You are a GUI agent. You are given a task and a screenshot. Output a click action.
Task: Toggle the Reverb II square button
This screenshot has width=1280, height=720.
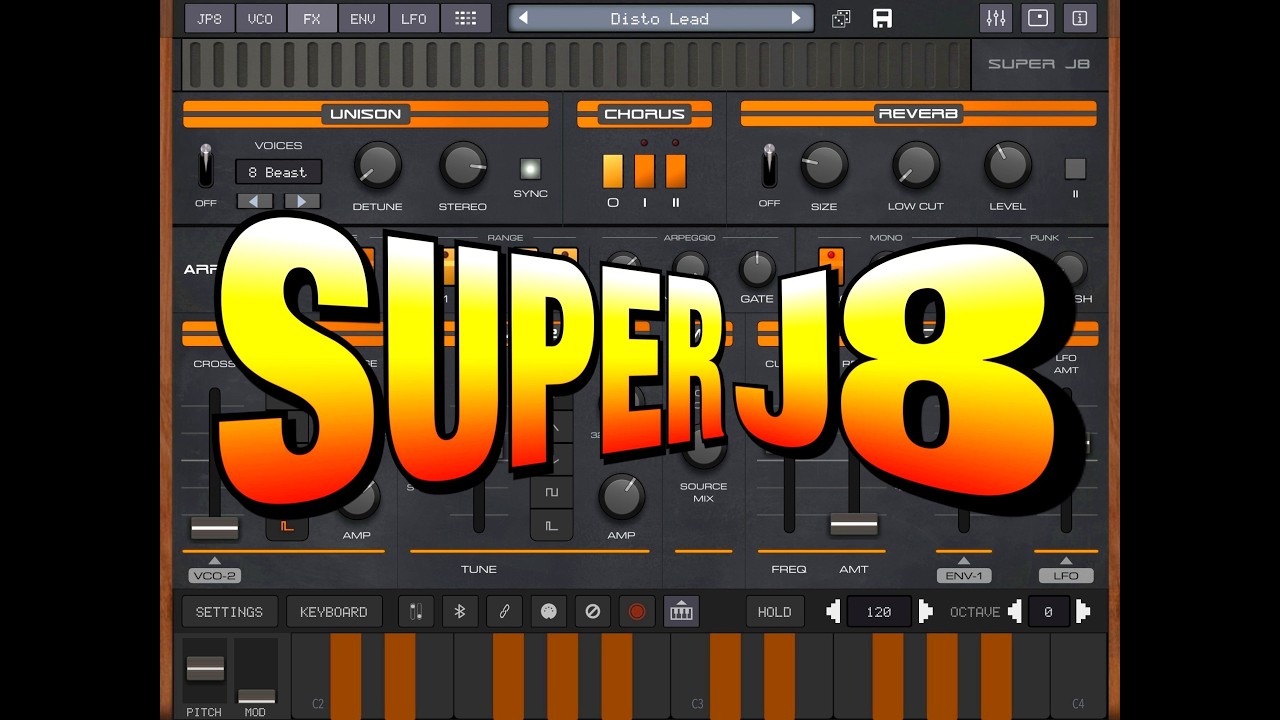tap(1075, 168)
